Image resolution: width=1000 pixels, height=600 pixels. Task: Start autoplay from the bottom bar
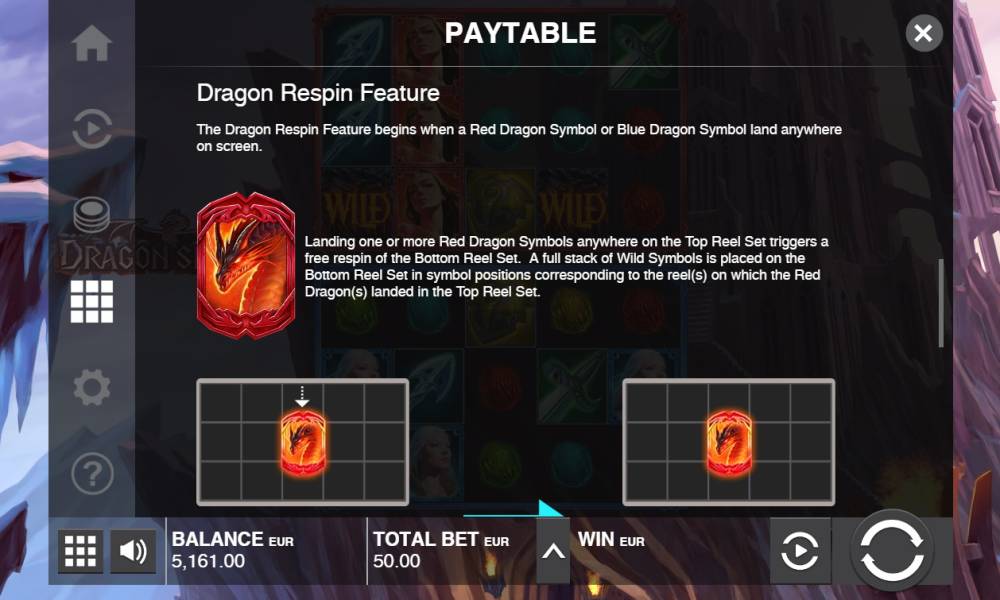click(x=800, y=550)
